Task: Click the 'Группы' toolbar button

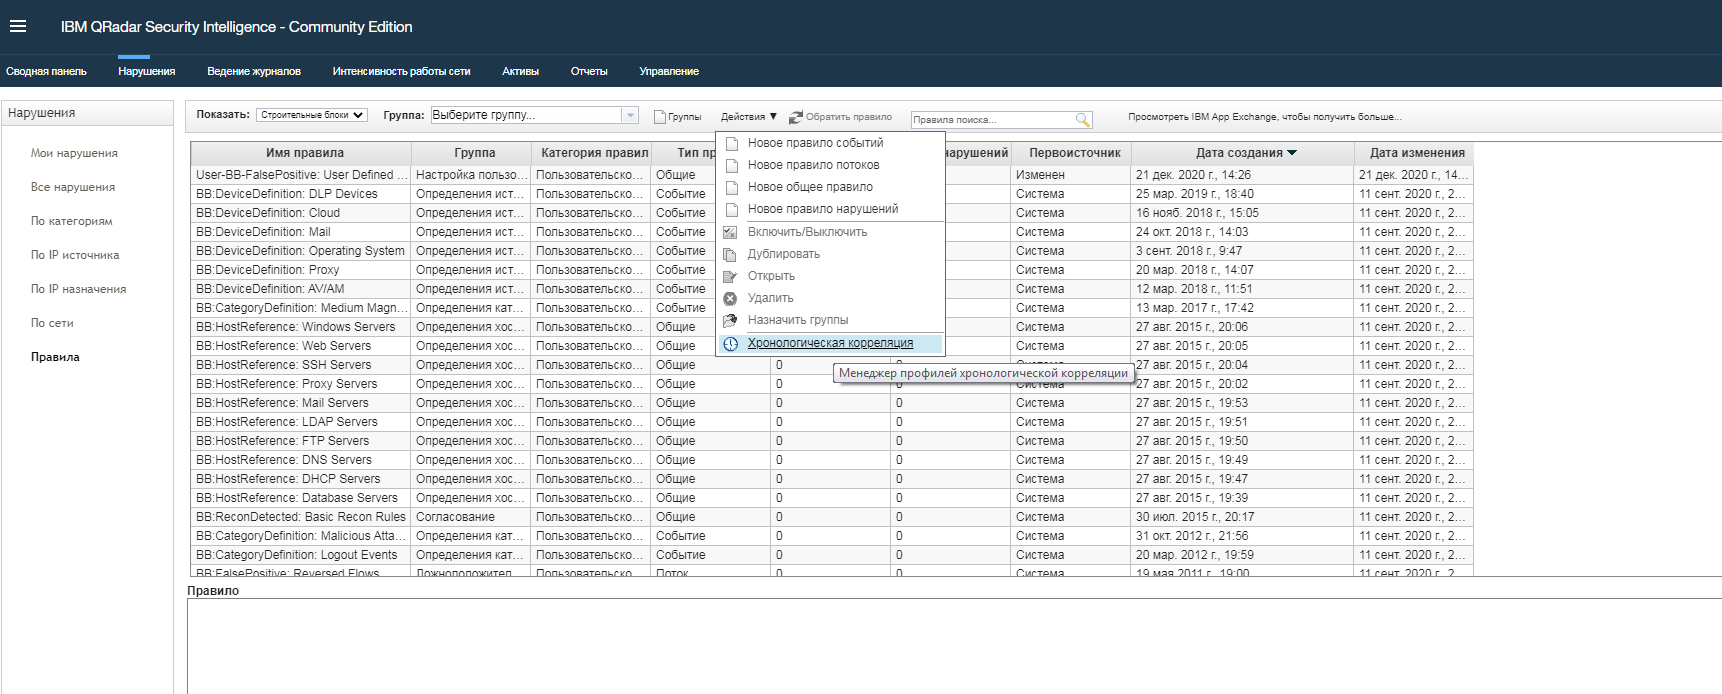Action: pyautogui.click(x=678, y=117)
